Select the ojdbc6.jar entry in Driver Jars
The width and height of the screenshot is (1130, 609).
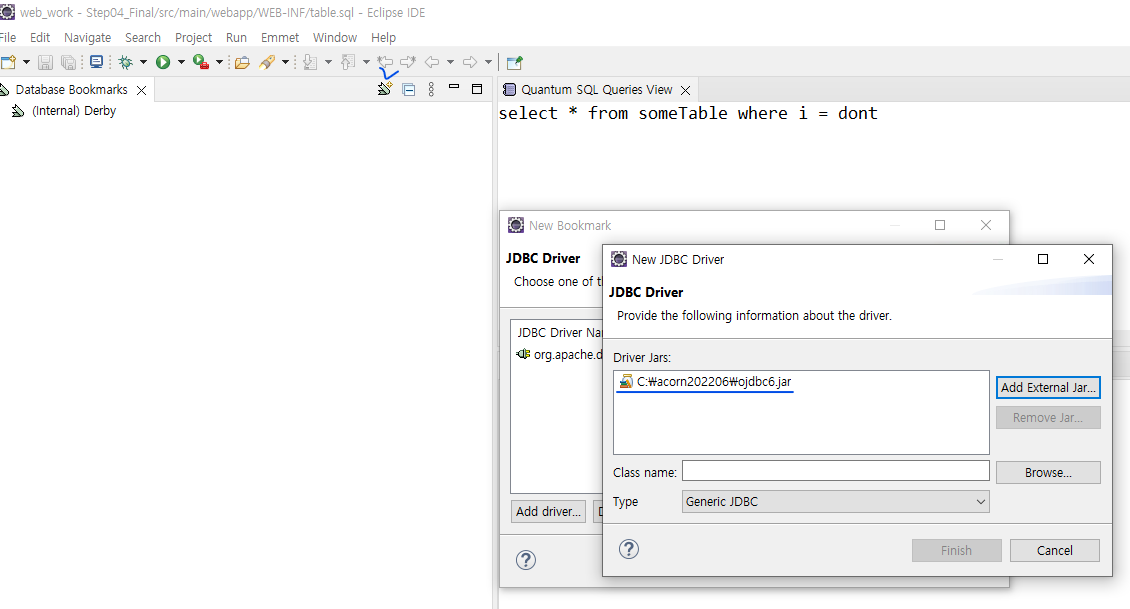[x=706, y=382]
